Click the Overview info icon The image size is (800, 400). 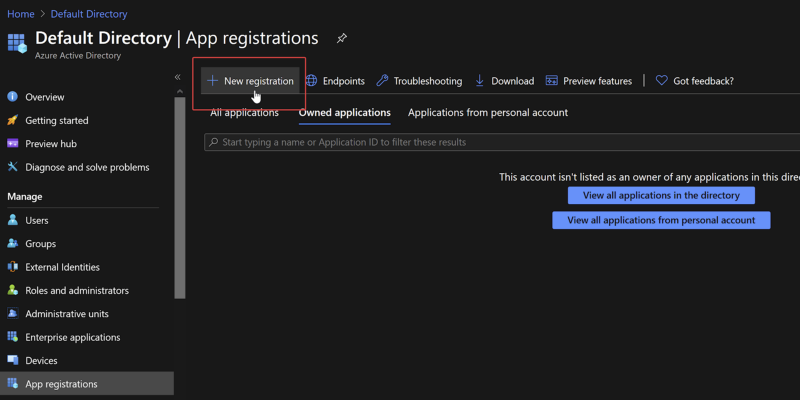(x=13, y=96)
